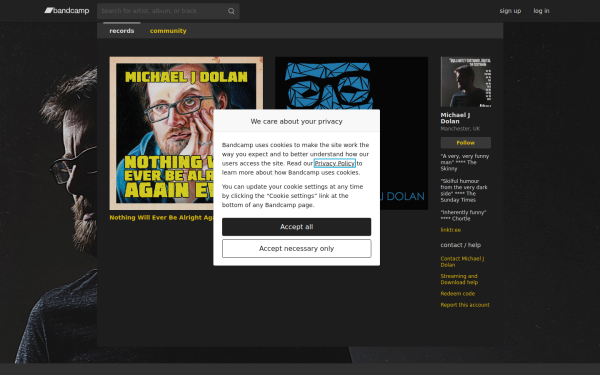Click the contact / help heading
This screenshot has width=600, height=375.
[x=461, y=245]
